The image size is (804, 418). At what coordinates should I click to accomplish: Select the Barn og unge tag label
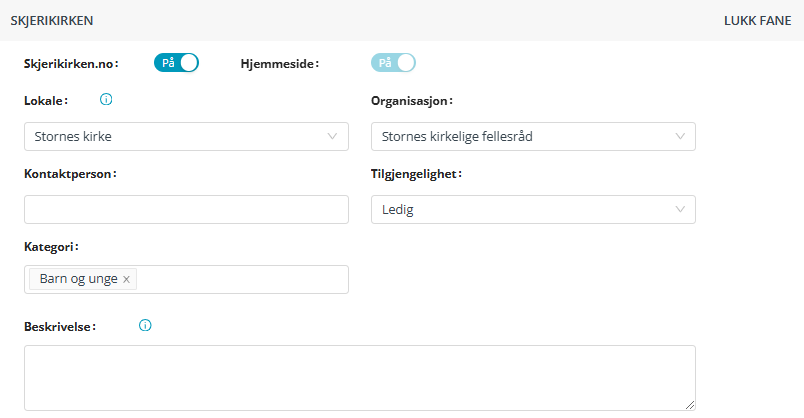coord(78,279)
